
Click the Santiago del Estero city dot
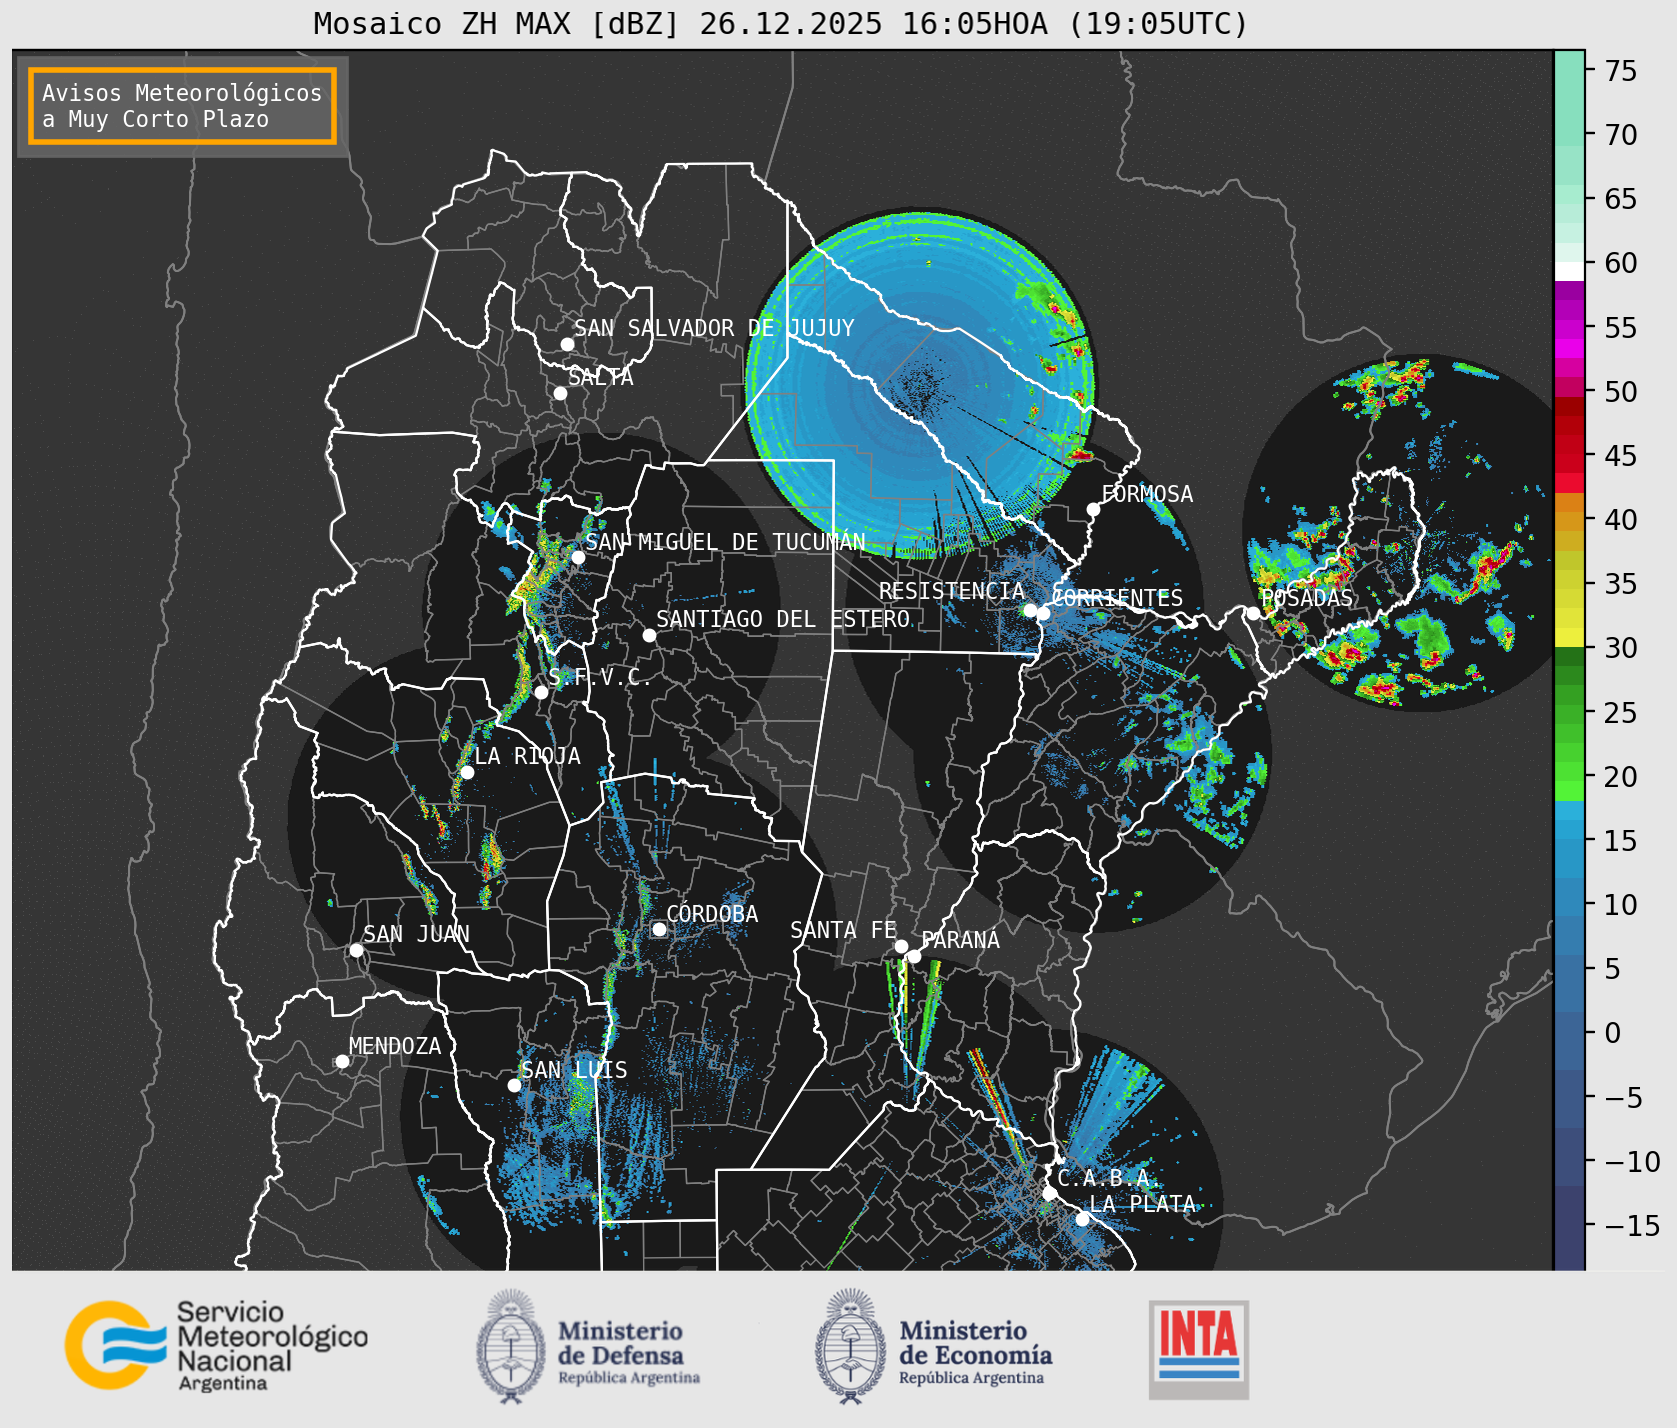649,635
